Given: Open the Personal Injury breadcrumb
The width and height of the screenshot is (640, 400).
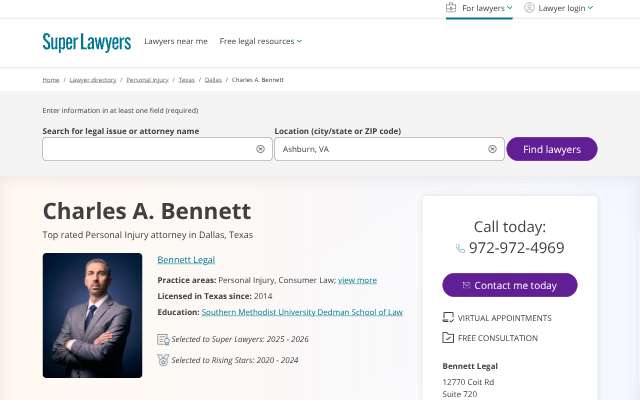Looking at the screenshot, I should point(147,80).
